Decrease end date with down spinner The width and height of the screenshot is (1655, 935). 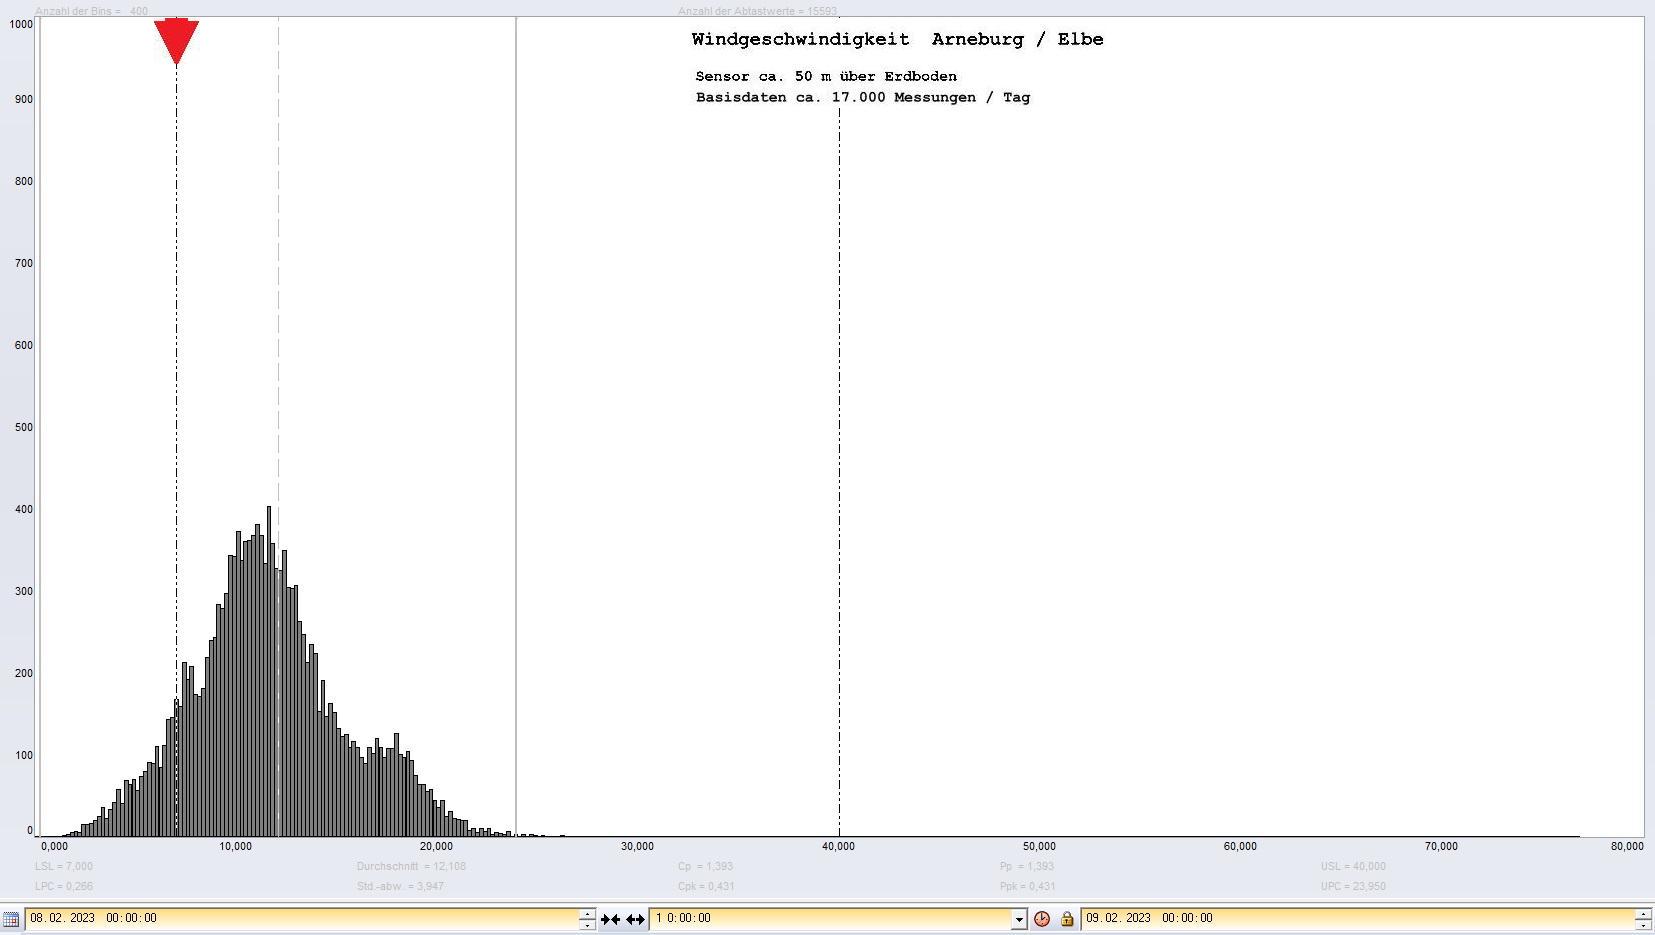click(1642, 925)
